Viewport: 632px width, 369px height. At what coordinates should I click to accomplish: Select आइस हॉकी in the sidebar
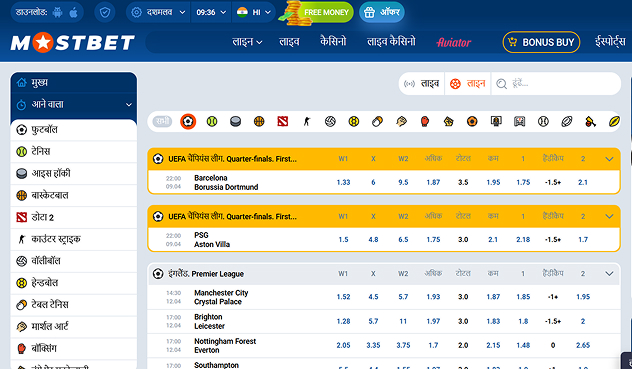click(x=74, y=173)
